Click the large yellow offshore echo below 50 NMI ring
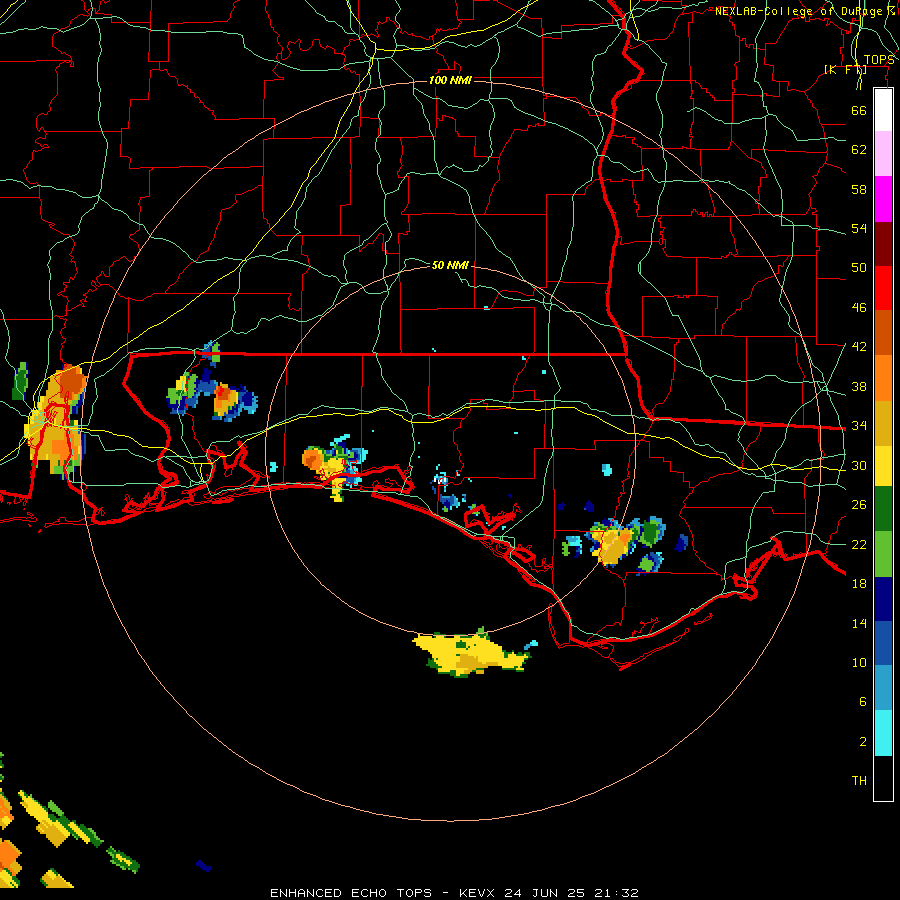 tap(471, 653)
